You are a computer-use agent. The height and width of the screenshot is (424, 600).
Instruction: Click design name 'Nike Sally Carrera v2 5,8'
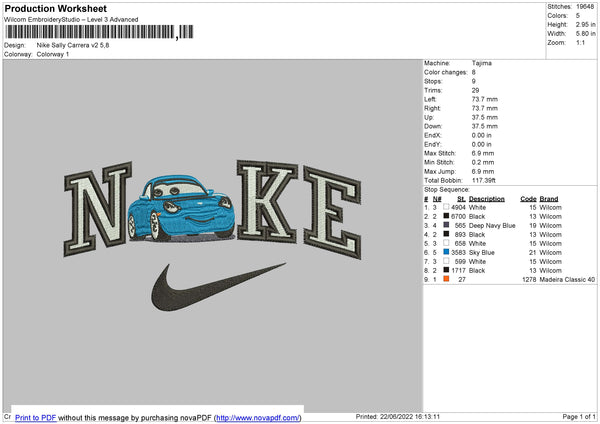pos(73,45)
